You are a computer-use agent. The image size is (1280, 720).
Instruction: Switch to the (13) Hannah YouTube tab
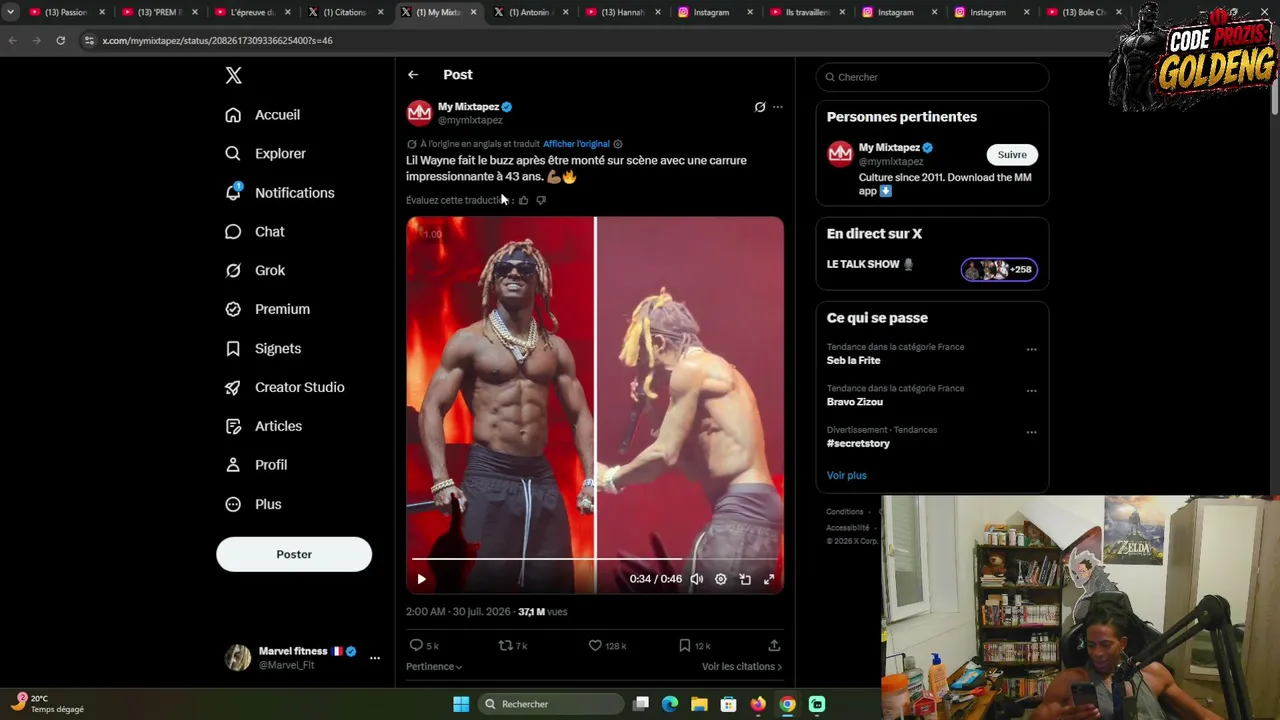(622, 12)
